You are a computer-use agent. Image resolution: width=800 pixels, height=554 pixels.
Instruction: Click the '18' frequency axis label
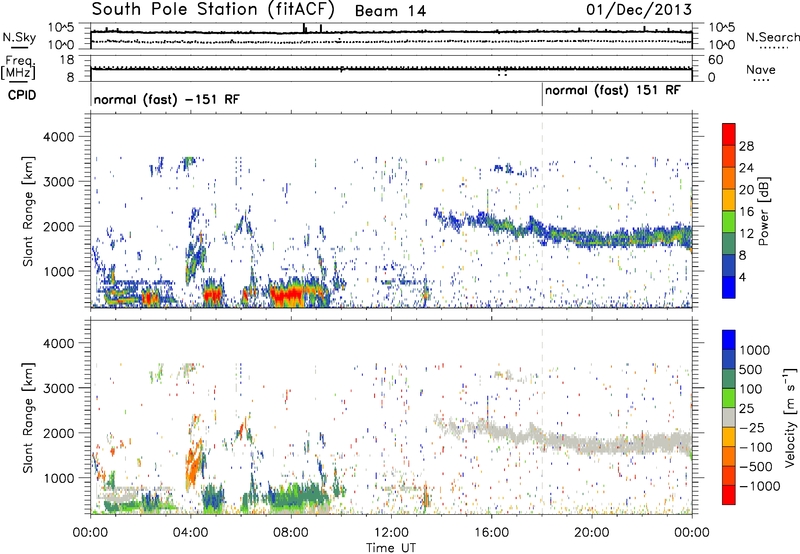point(67,60)
